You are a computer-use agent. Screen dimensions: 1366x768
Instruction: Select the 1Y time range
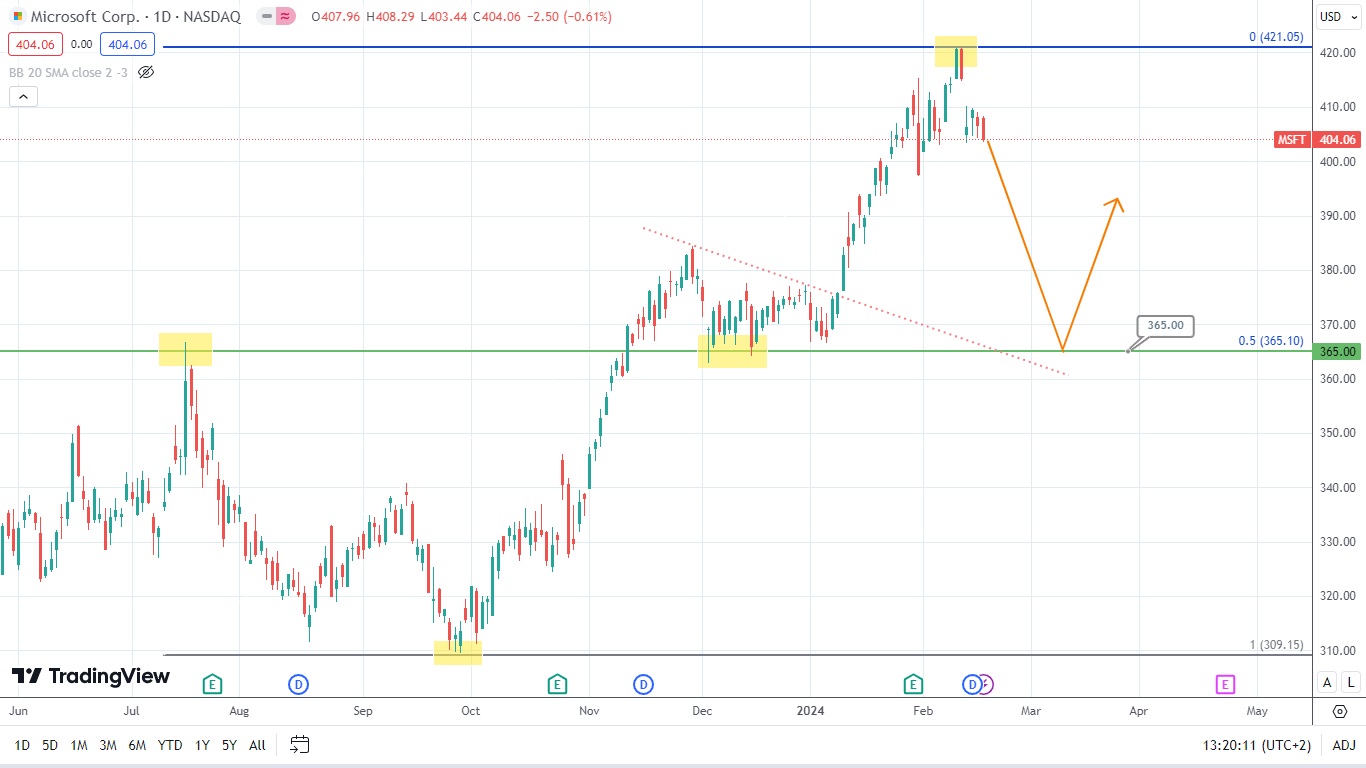point(202,745)
